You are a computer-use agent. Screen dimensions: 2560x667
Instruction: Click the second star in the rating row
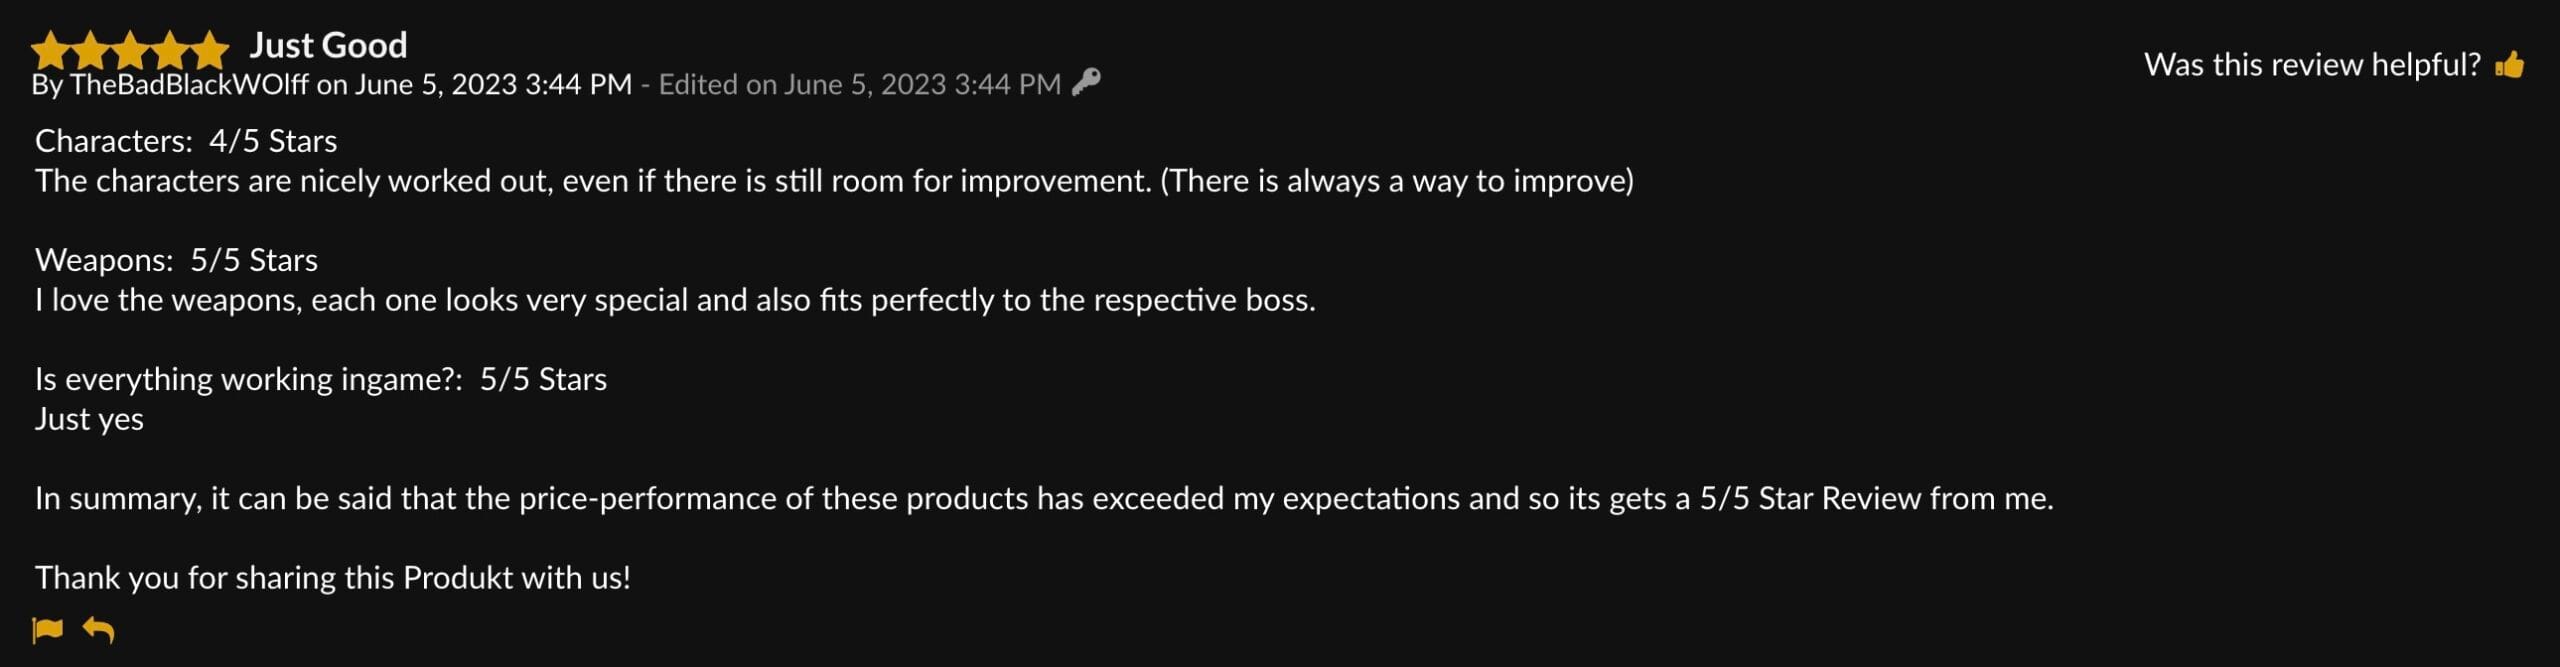[x=91, y=44]
